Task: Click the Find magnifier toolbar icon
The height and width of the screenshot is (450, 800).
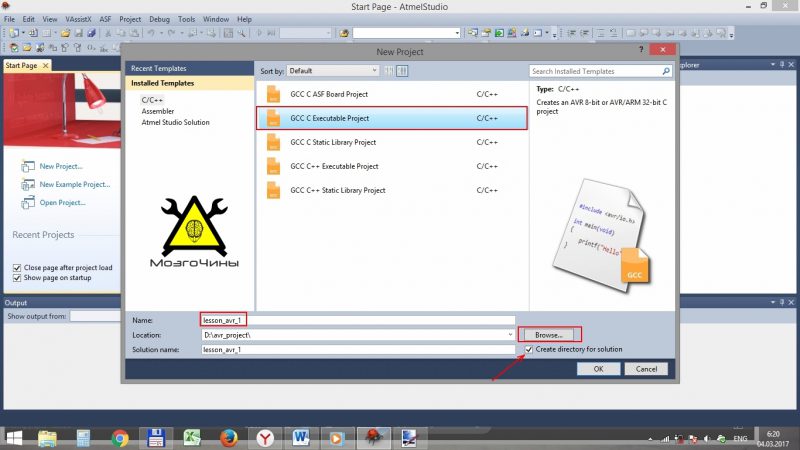Action: tap(241, 33)
